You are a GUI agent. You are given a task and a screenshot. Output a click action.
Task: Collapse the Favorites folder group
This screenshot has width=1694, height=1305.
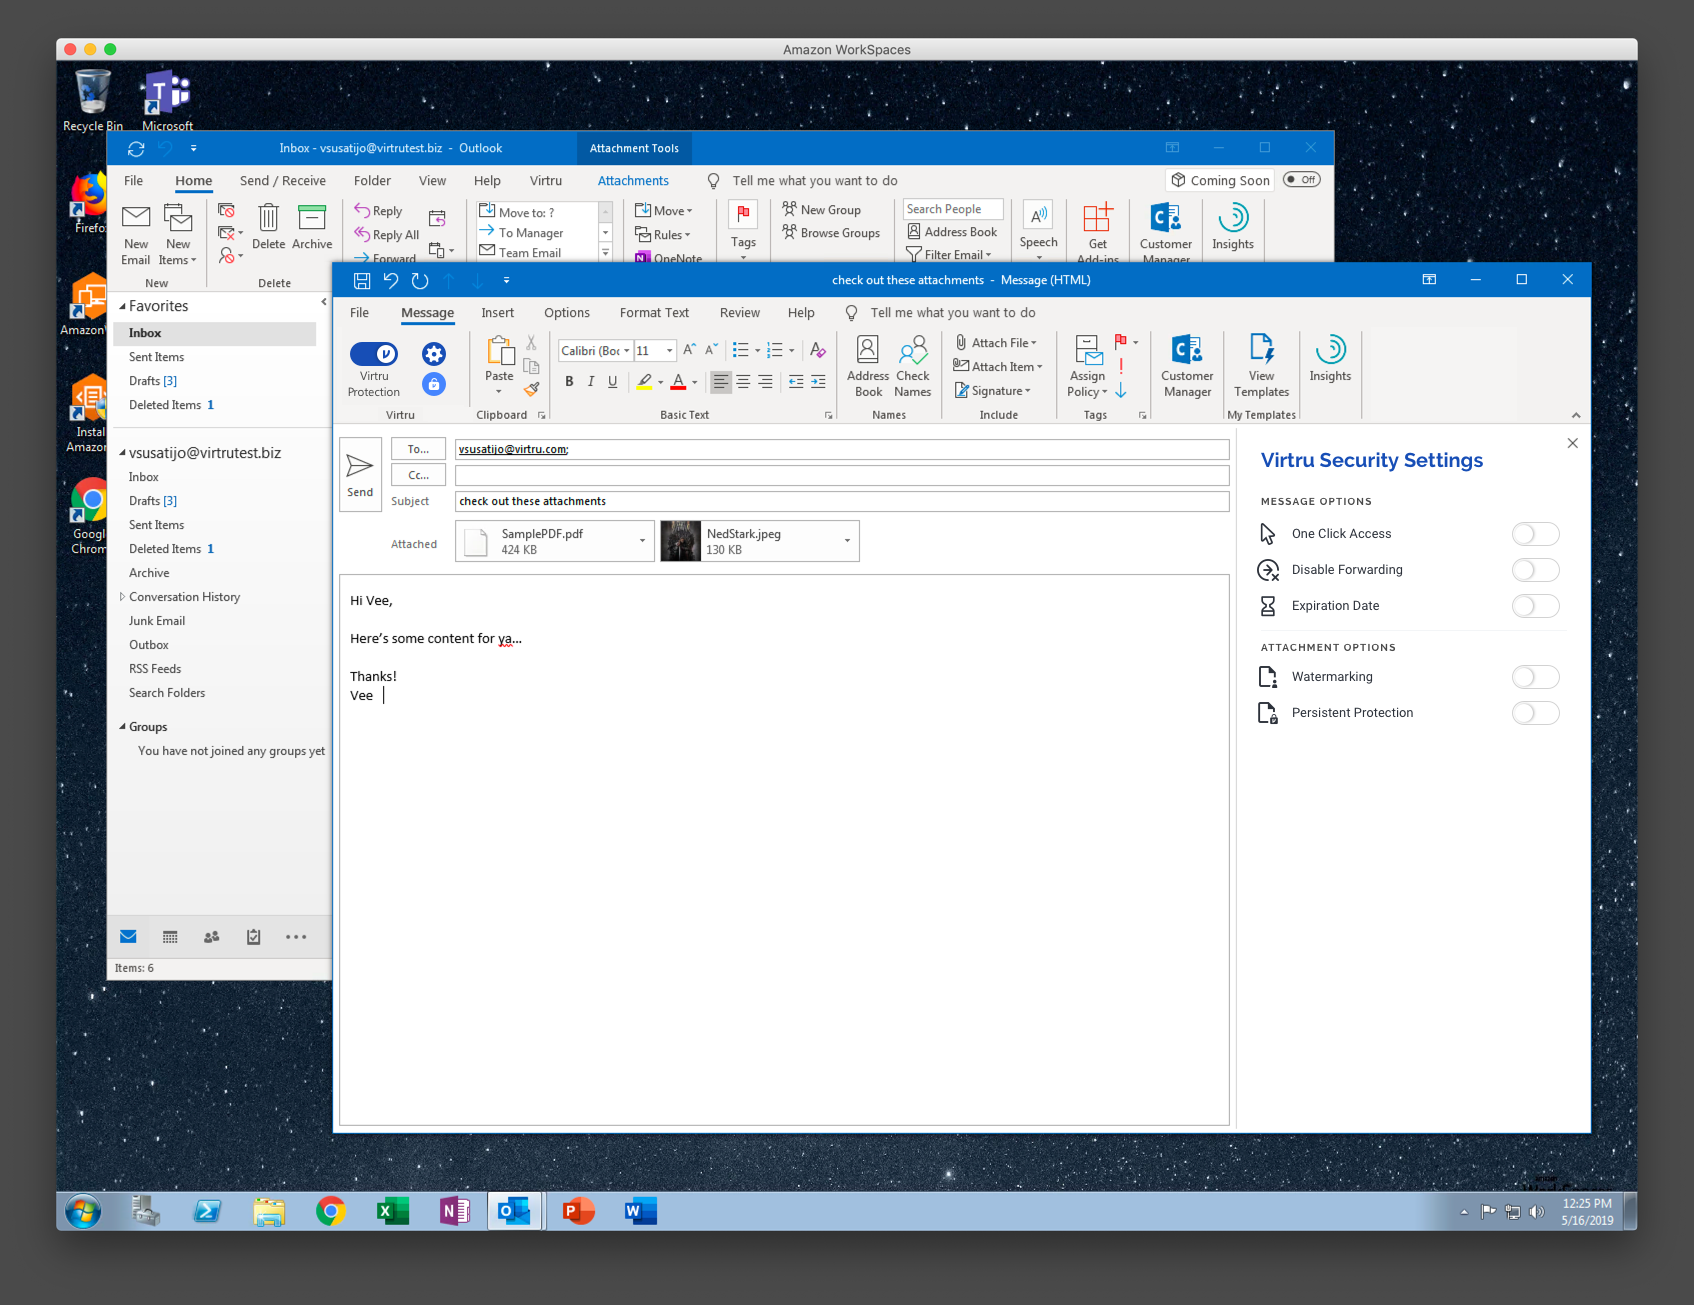point(123,307)
